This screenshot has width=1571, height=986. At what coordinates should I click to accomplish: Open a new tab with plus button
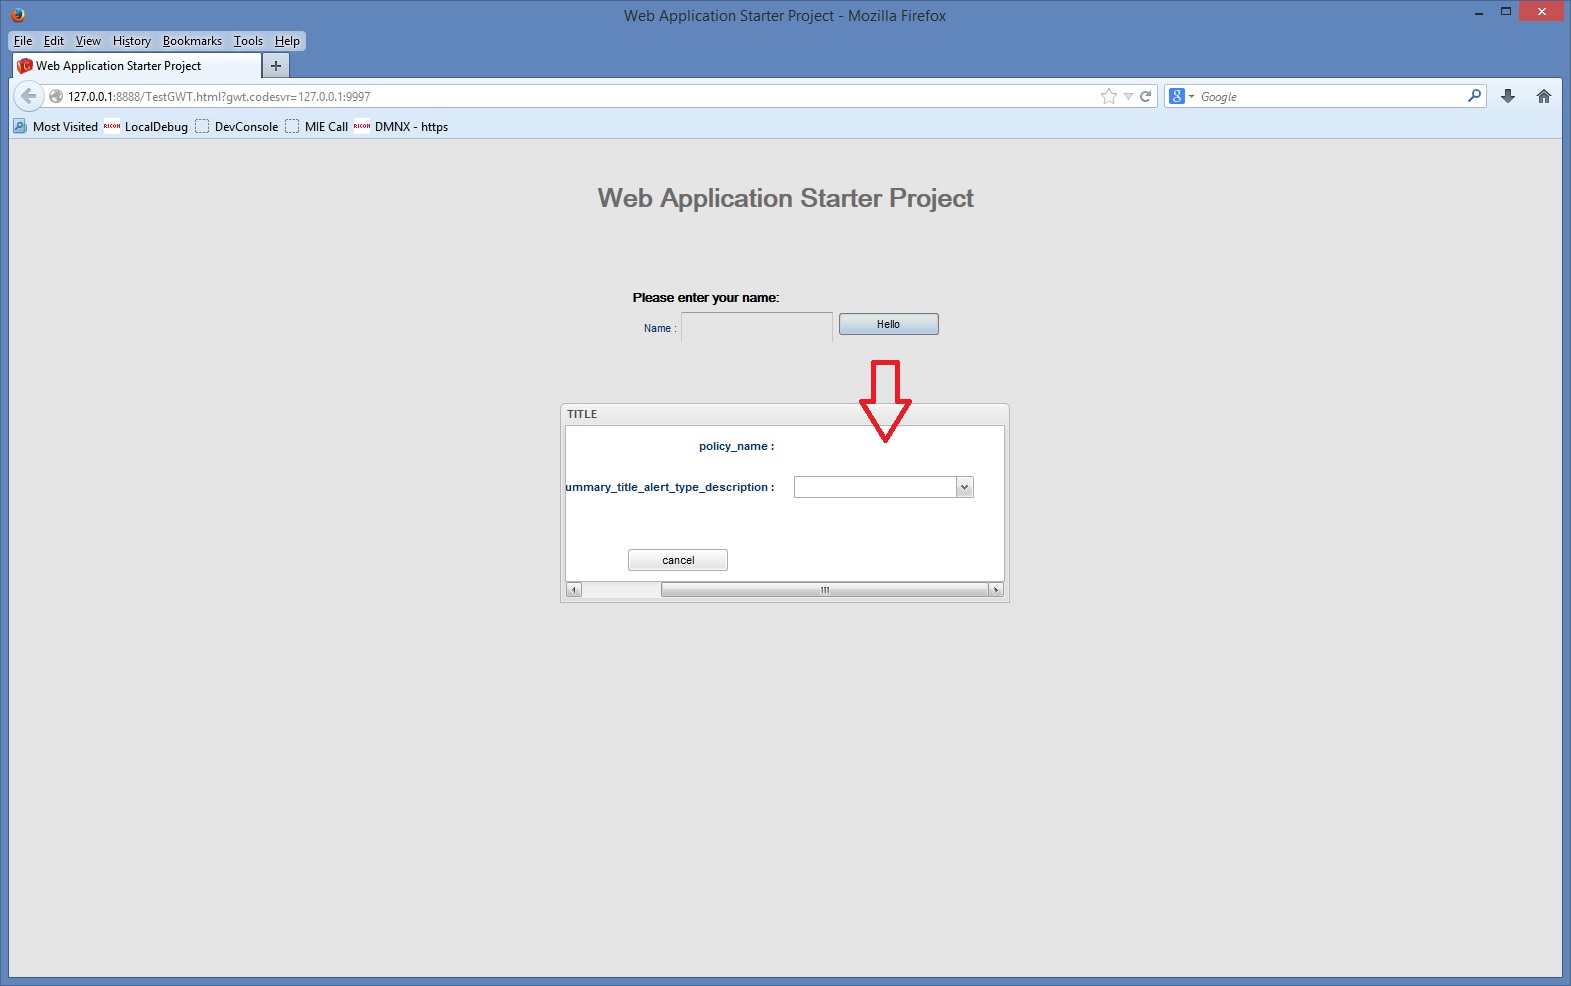[276, 66]
